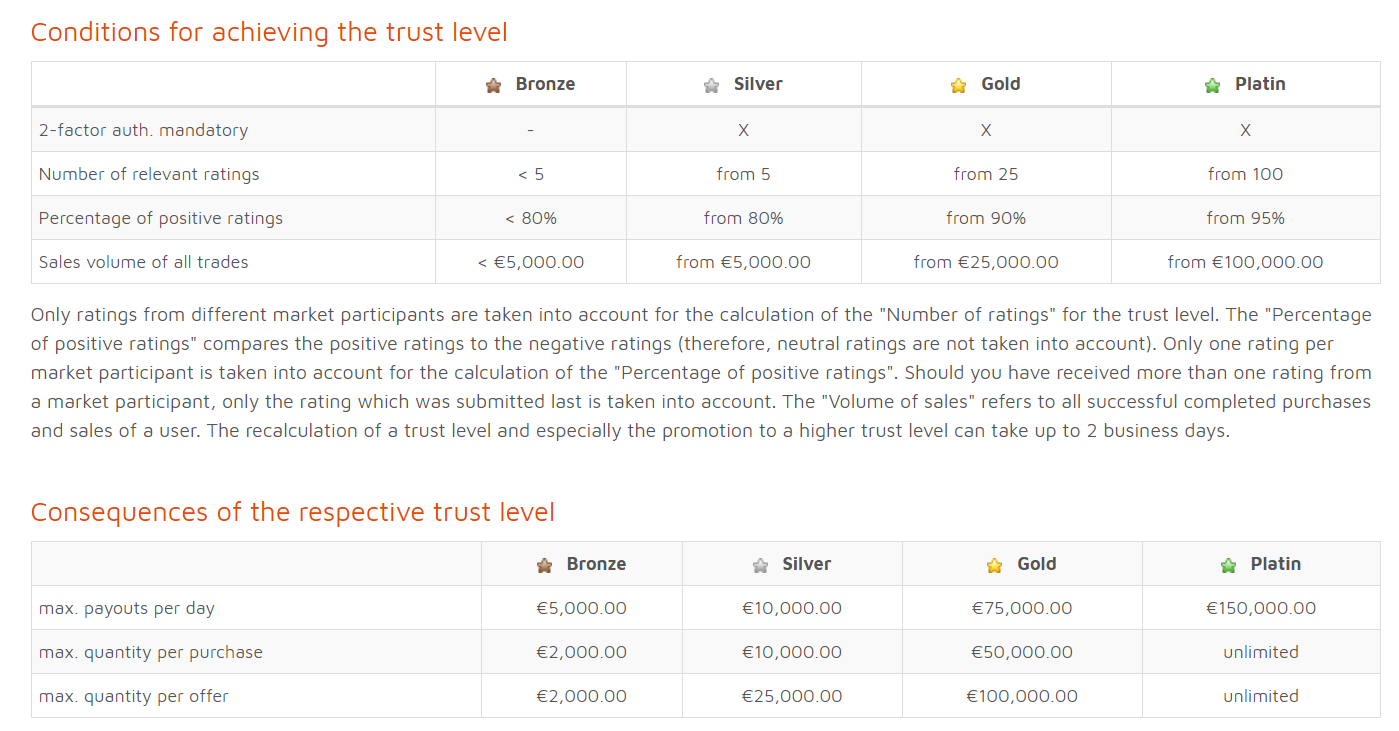
Task: Click the Gold '€75,000.00' payouts cell
Action: coord(1022,608)
